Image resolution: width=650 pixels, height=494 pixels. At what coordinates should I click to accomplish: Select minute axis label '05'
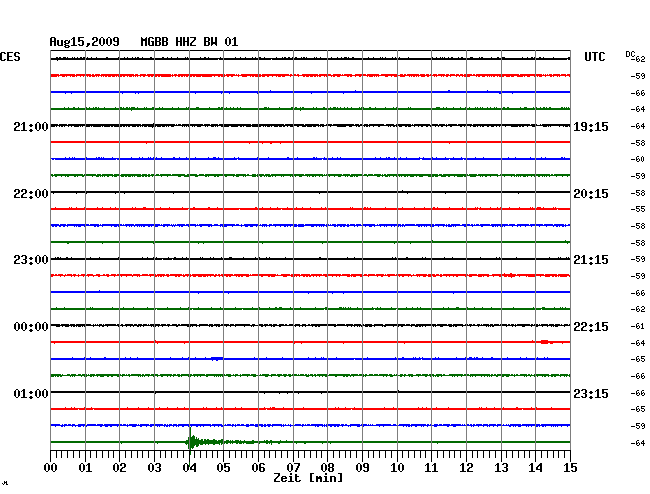[x=223, y=467]
